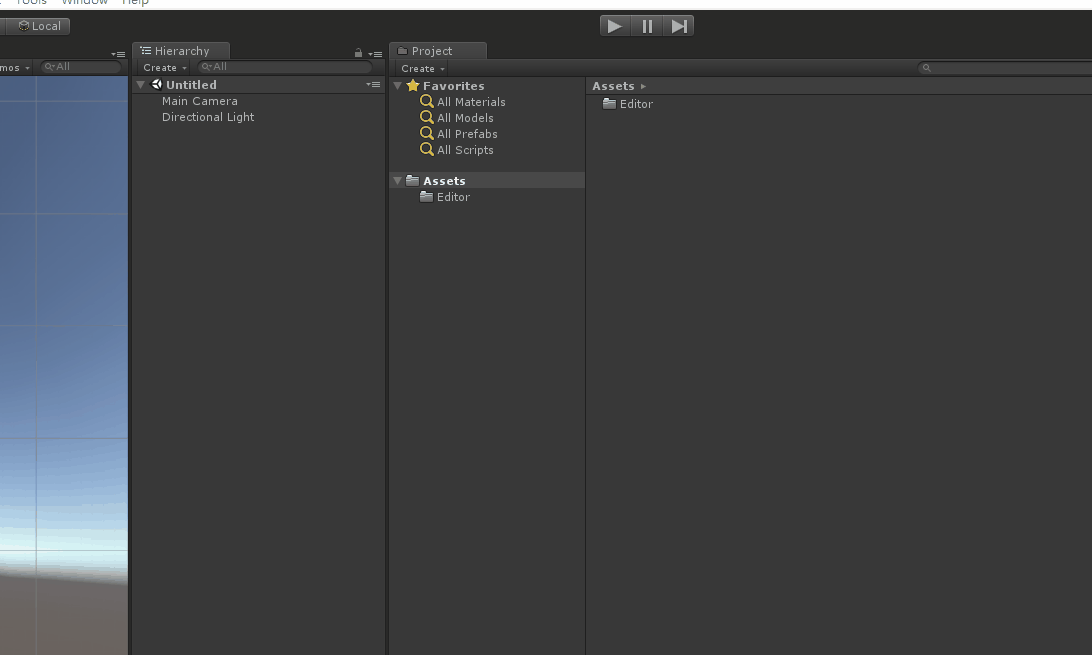The image size is (1092, 655).
Task: Toggle the Hierarchy panel lock icon
Action: (x=358, y=53)
